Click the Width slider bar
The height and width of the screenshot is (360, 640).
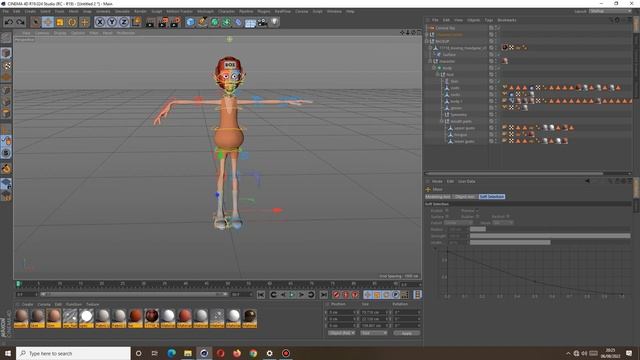point(550,242)
